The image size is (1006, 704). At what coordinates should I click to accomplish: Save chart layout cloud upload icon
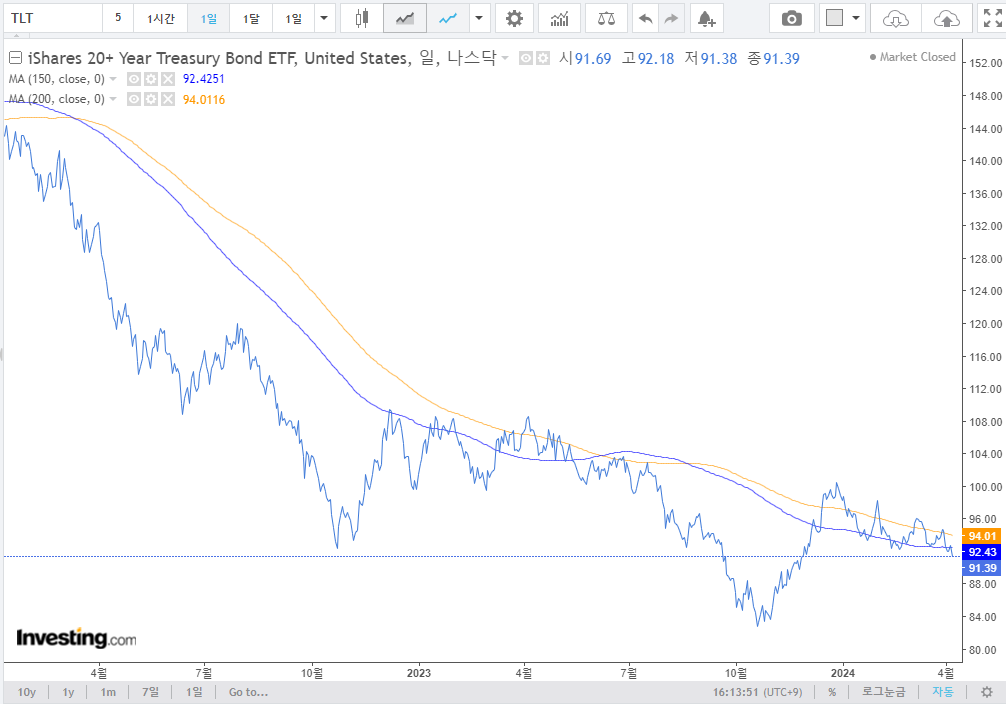coord(947,19)
